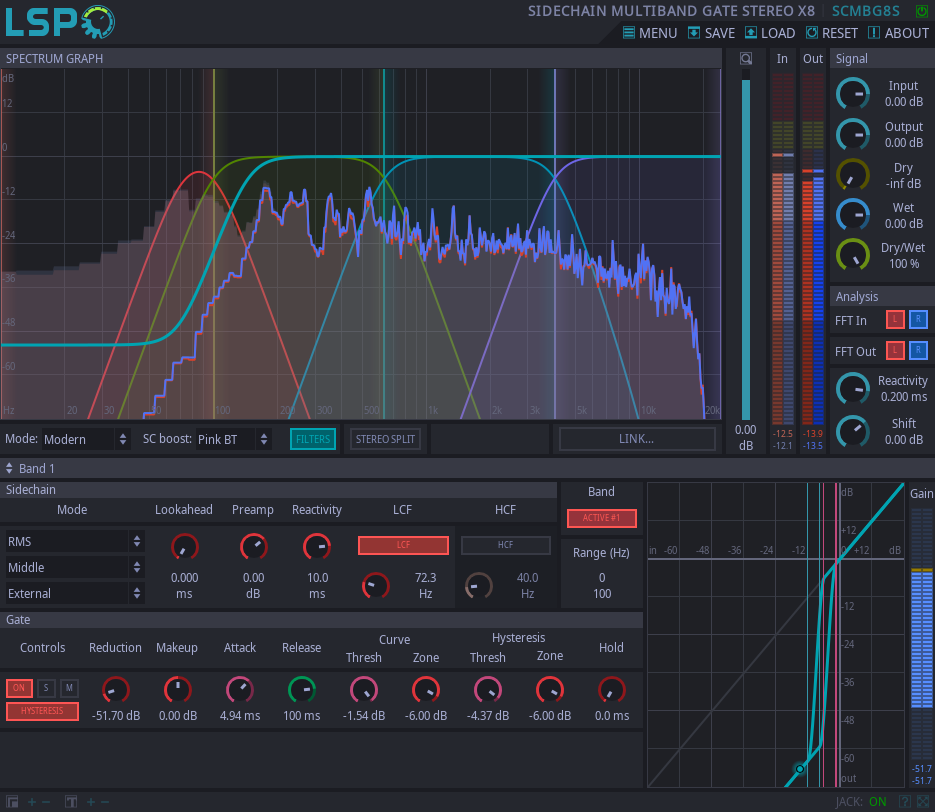Viewport: 935px width, 812px height.
Task: Open the External sidechain type dropdown
Action: (74, 594)
